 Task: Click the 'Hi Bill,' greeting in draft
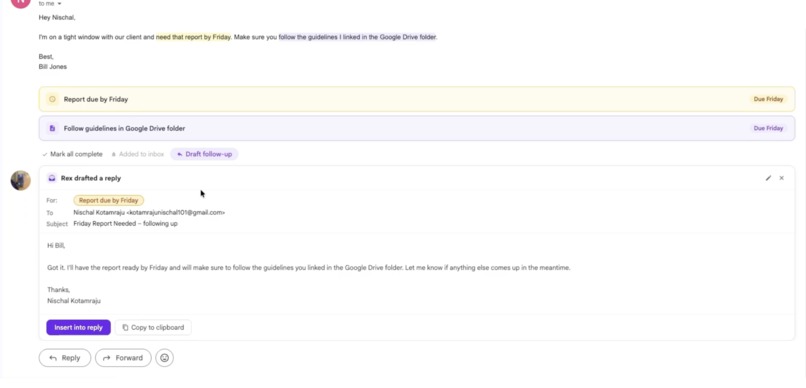point(56,246)
